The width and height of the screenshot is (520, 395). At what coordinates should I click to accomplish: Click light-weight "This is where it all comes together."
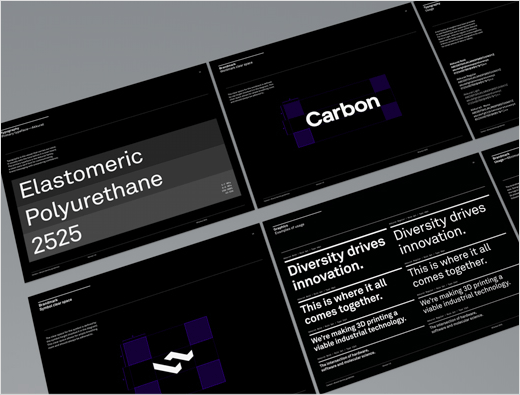[x=450, y=265]
